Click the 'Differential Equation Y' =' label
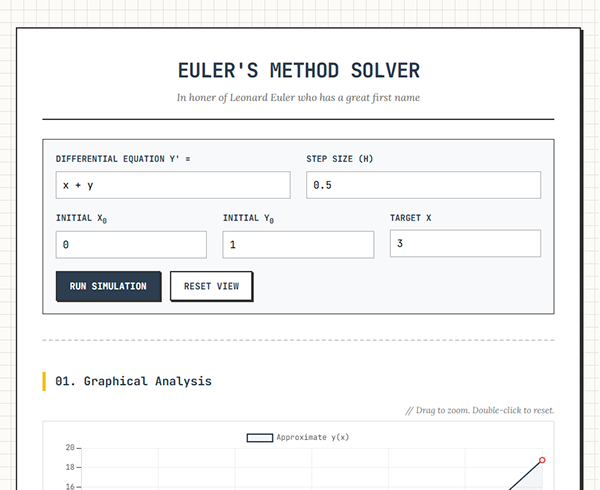The height and width of the screenshot is (490, 600). tap(123, 159)
